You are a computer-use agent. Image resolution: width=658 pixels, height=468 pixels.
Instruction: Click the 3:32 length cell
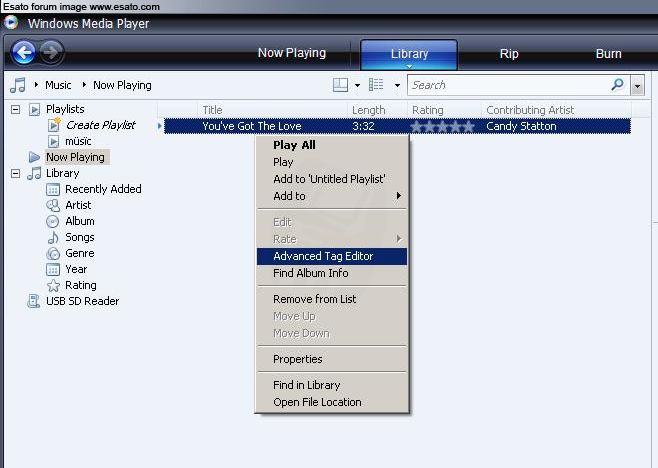coord(363,126)
